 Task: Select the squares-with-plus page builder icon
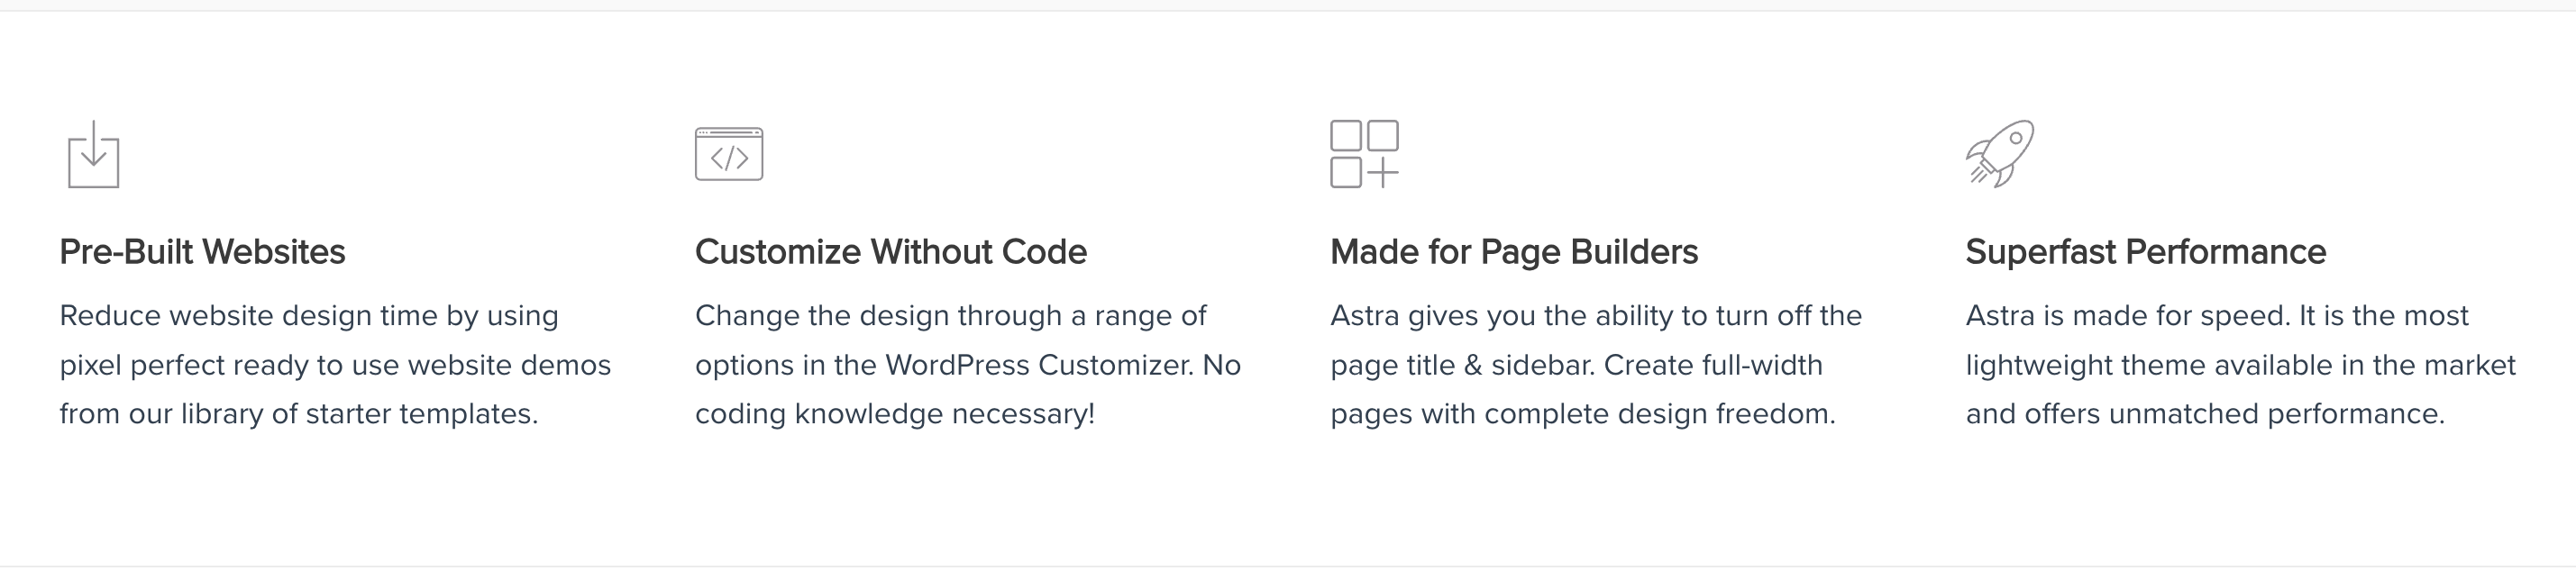(x=1364, y=154)
